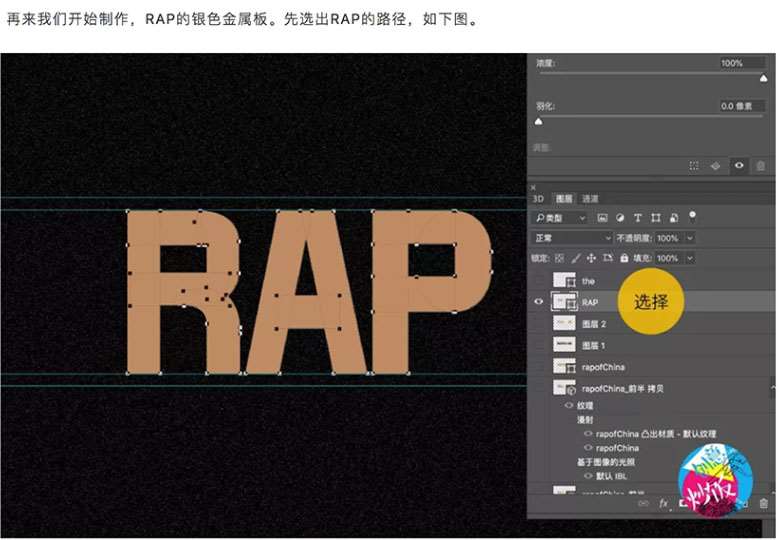Screen dimensions: 780x540
Task: Toggle 纹理 textures eye icon
Action: click(569, 405)
